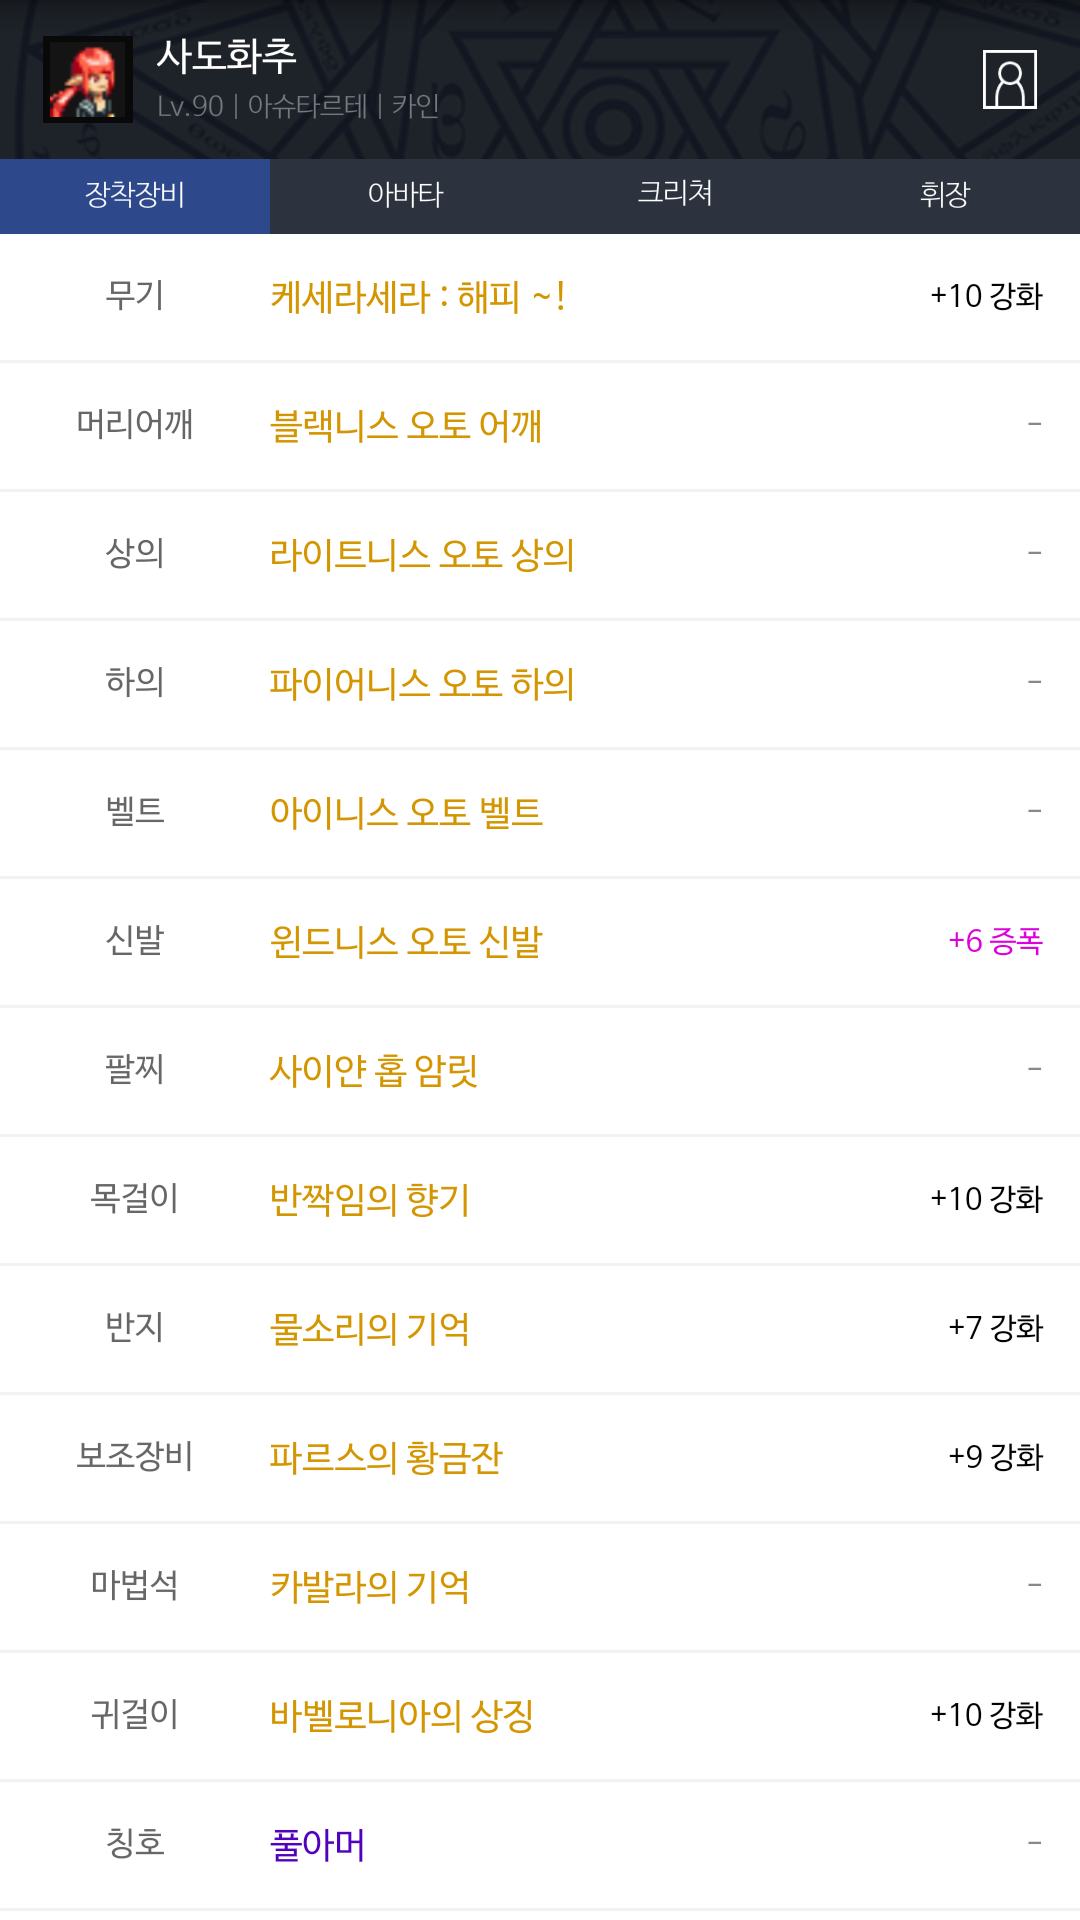Open the 풀아머 title entry
The width and height of the screenshot is (1080, 1920).
pyautogui.click(x=318, y=1845)
